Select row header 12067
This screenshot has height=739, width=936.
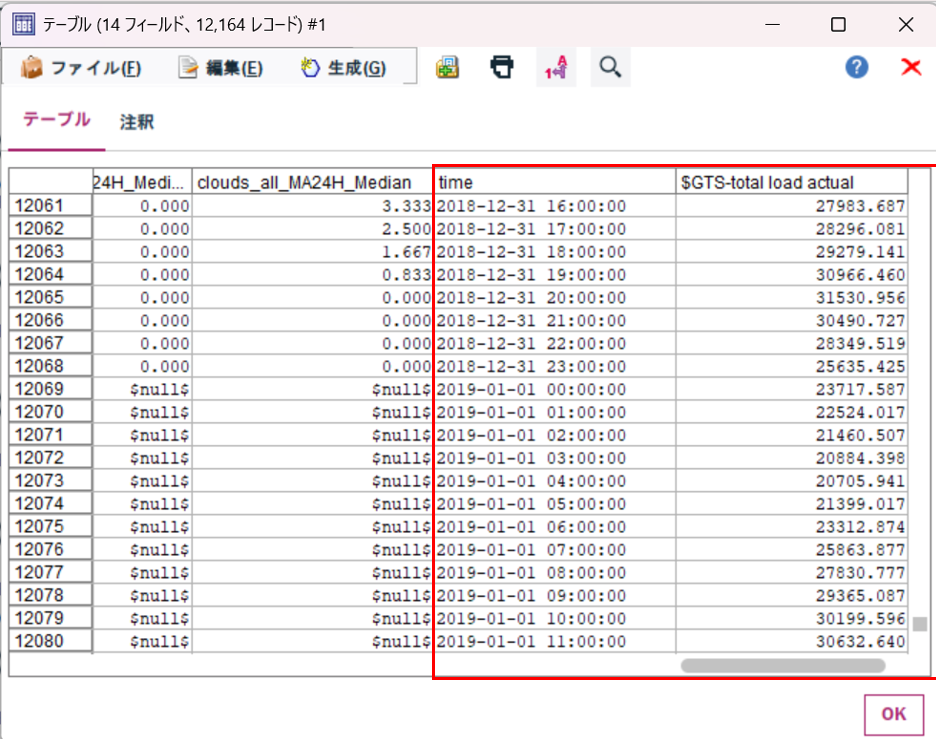coord(51,343)
